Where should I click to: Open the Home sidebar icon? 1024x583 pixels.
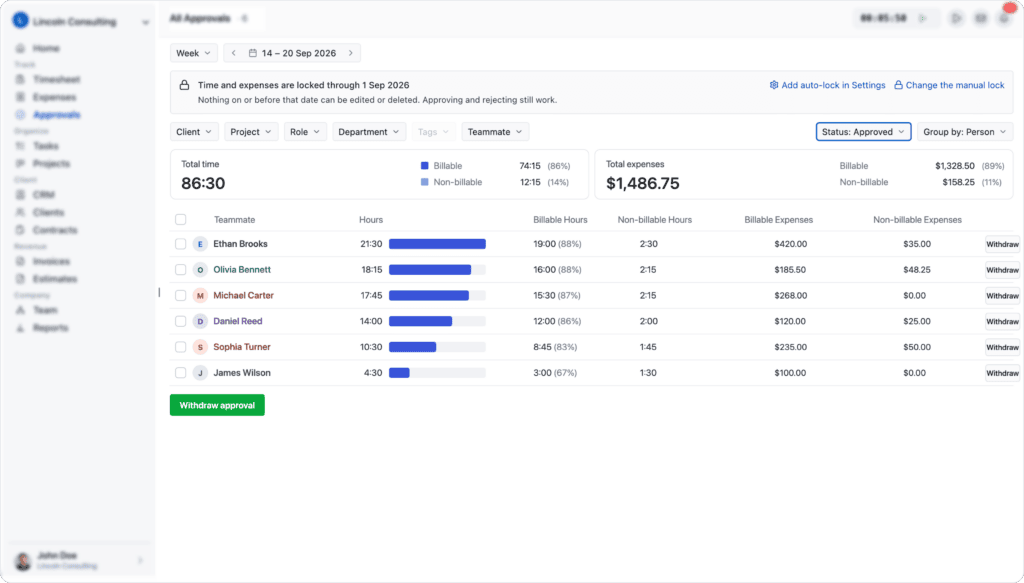coord(20,48)
